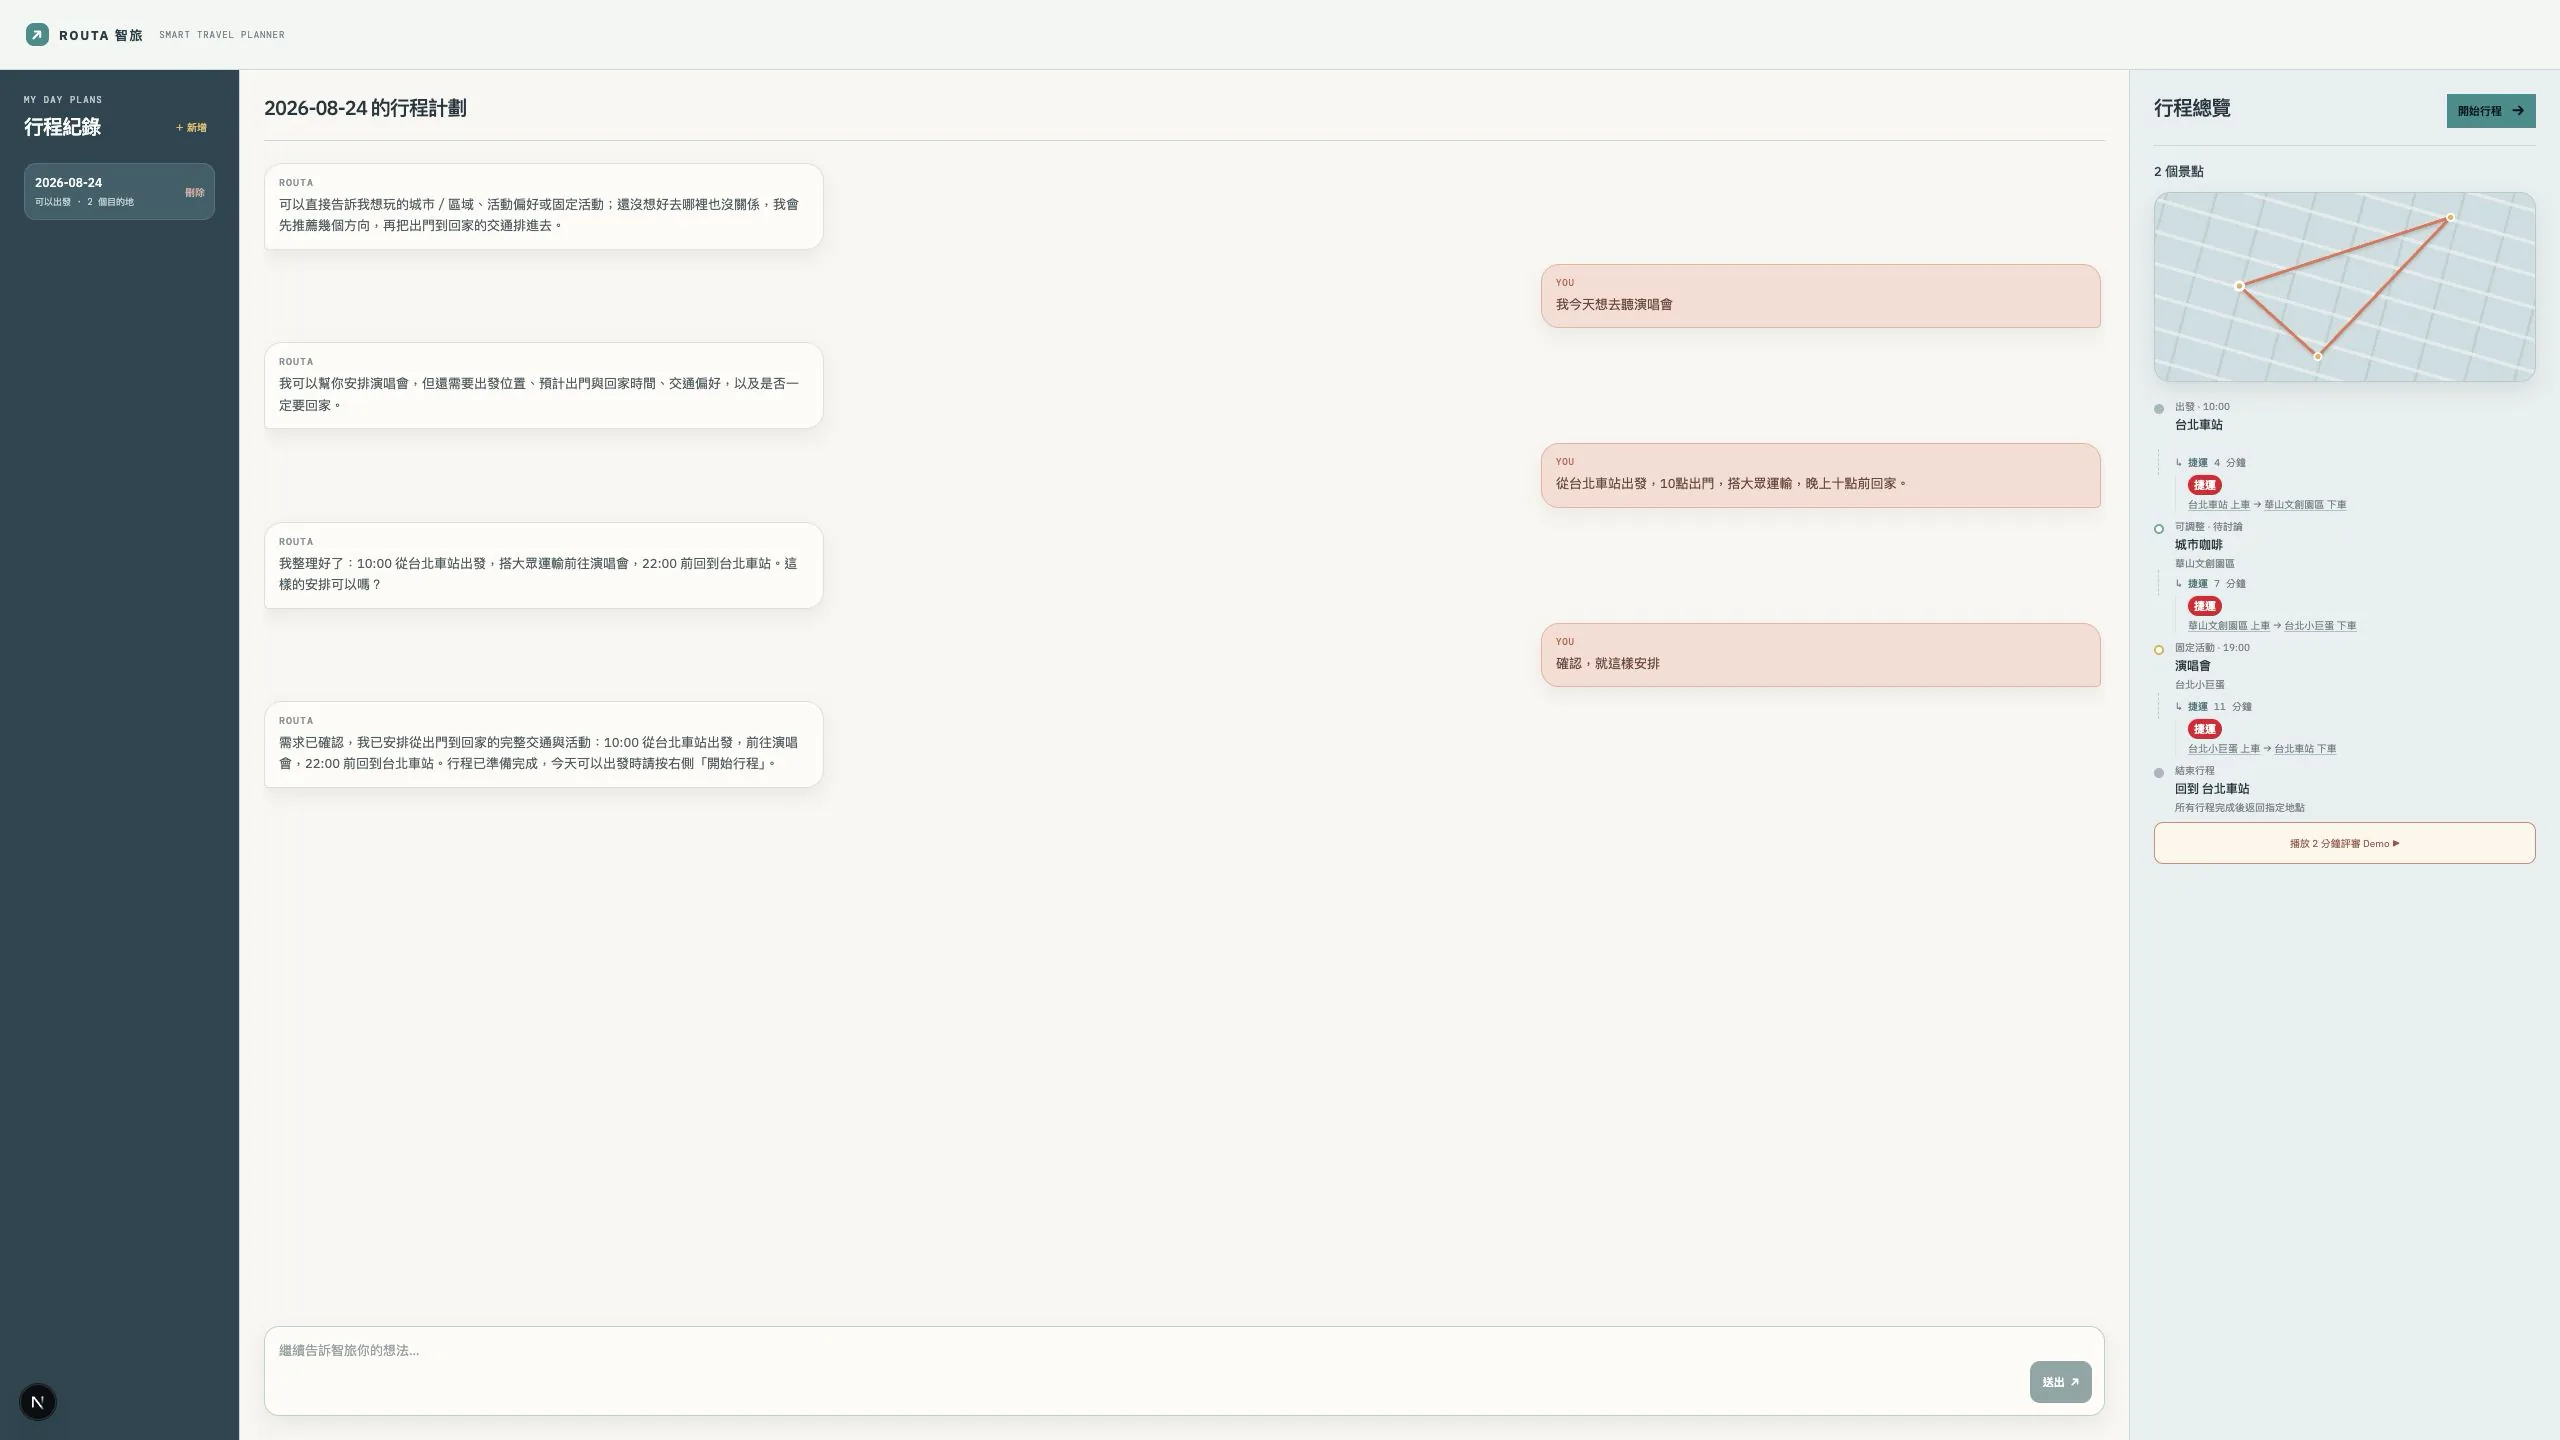Open the 2026-08-24 plan card
This screenshot has width=2560, height=1440.
tap(119, 191)
